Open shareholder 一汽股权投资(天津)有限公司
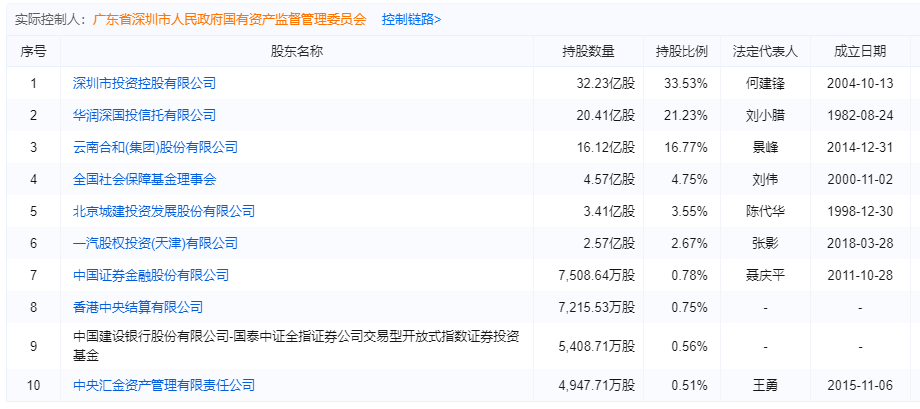This screenshot has width=920, height=409. pyautogui.click(x=155, y=243)
